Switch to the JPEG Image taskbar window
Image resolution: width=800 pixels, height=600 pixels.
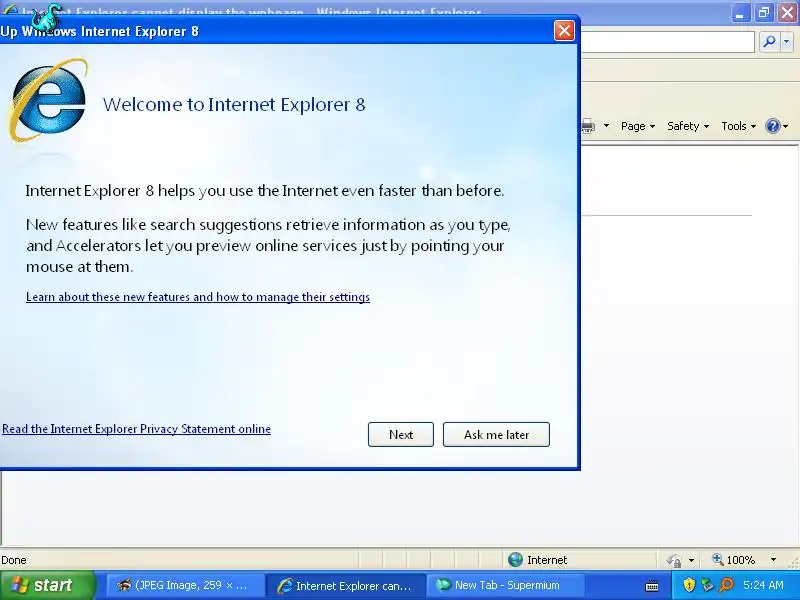[x=185, y=585]
